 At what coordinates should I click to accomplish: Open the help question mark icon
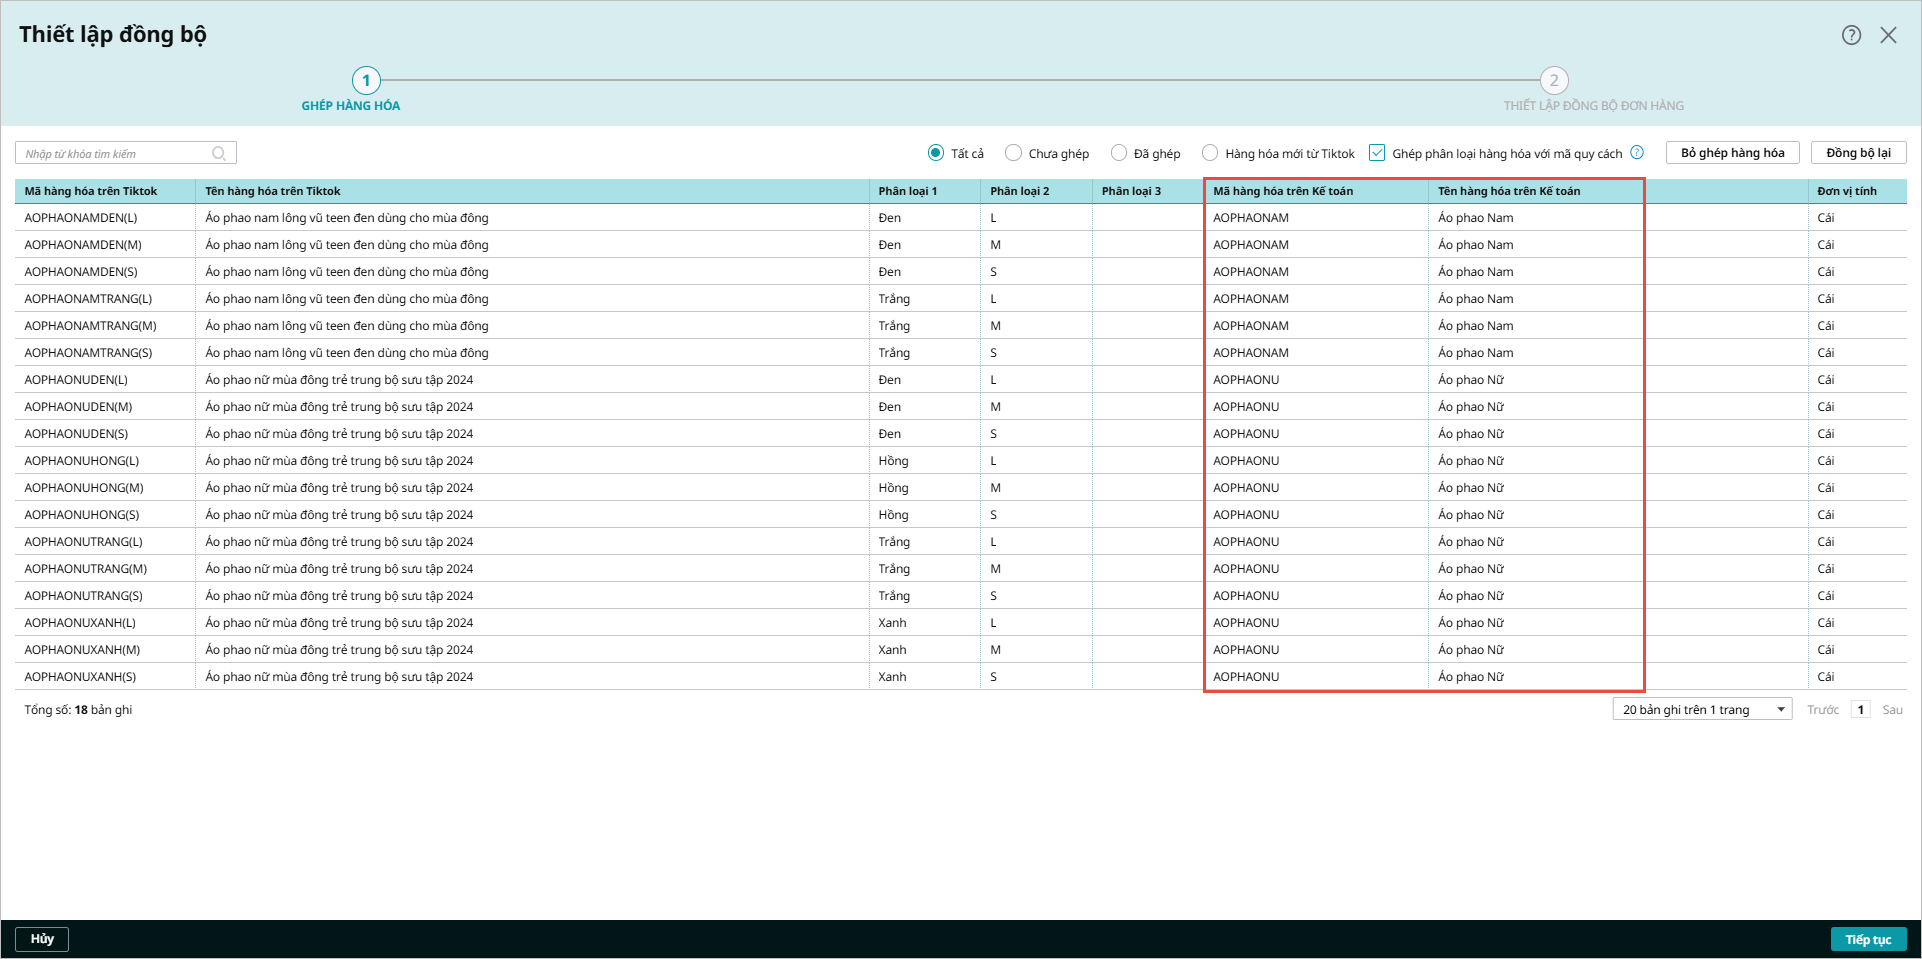coord(1851,35)
